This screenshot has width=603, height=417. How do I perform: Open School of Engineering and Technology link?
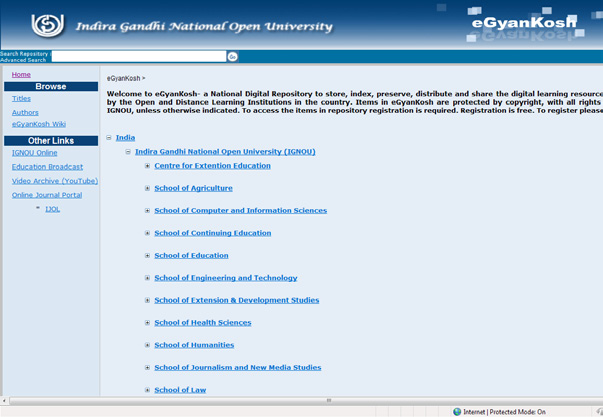click(226, 278)
